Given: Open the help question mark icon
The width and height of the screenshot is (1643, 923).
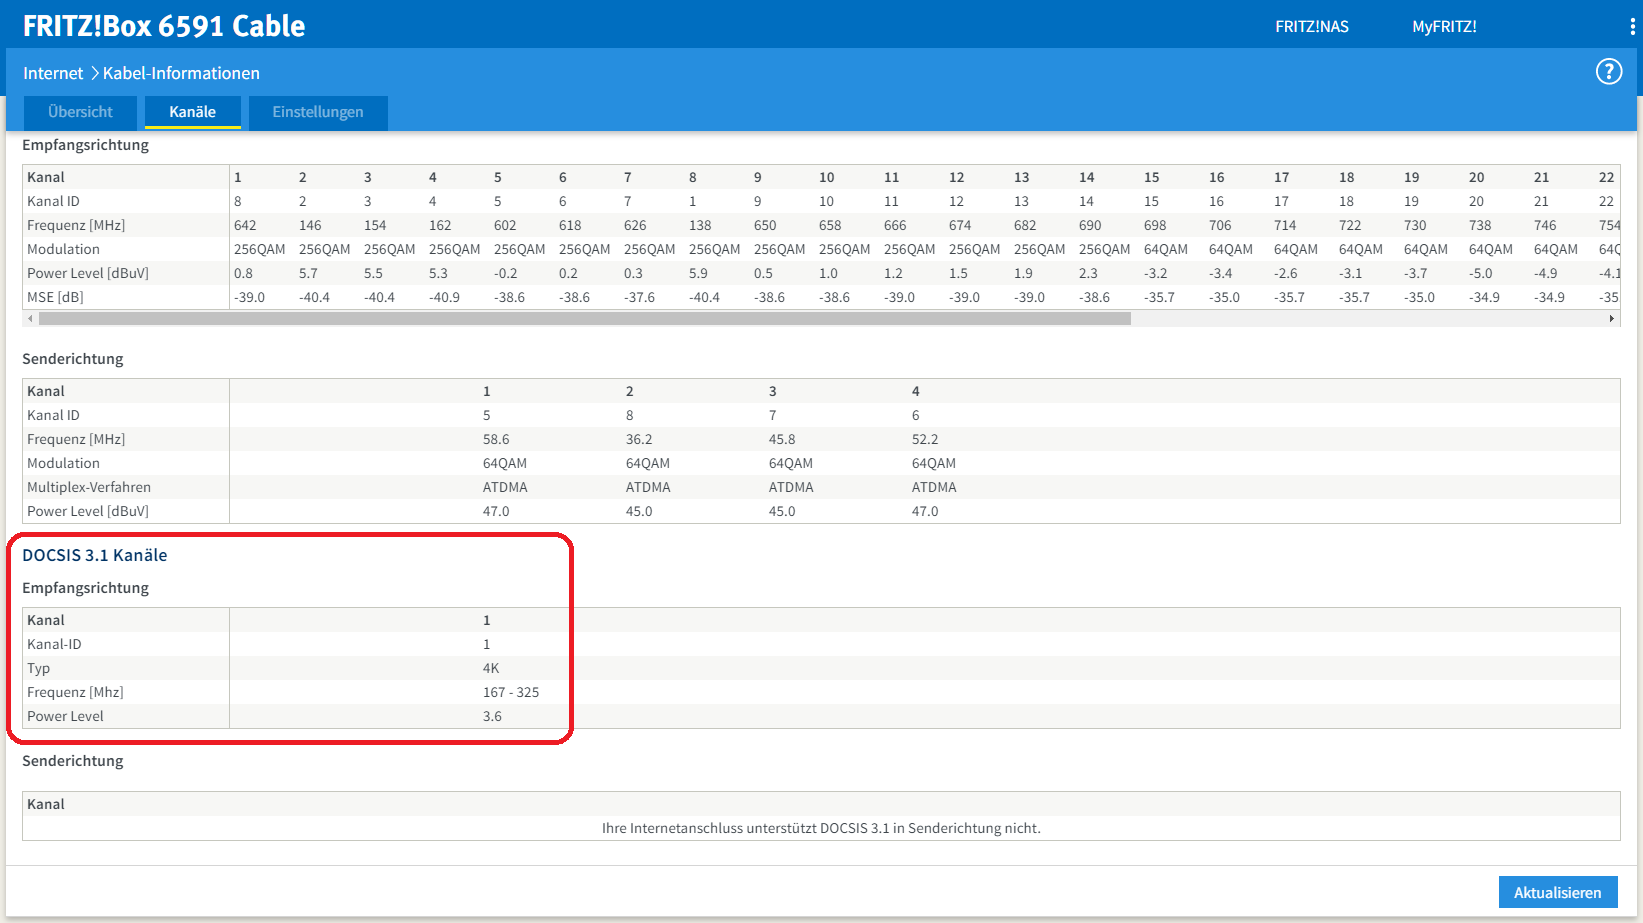Looking at the screenshot, I should 1608,71.
